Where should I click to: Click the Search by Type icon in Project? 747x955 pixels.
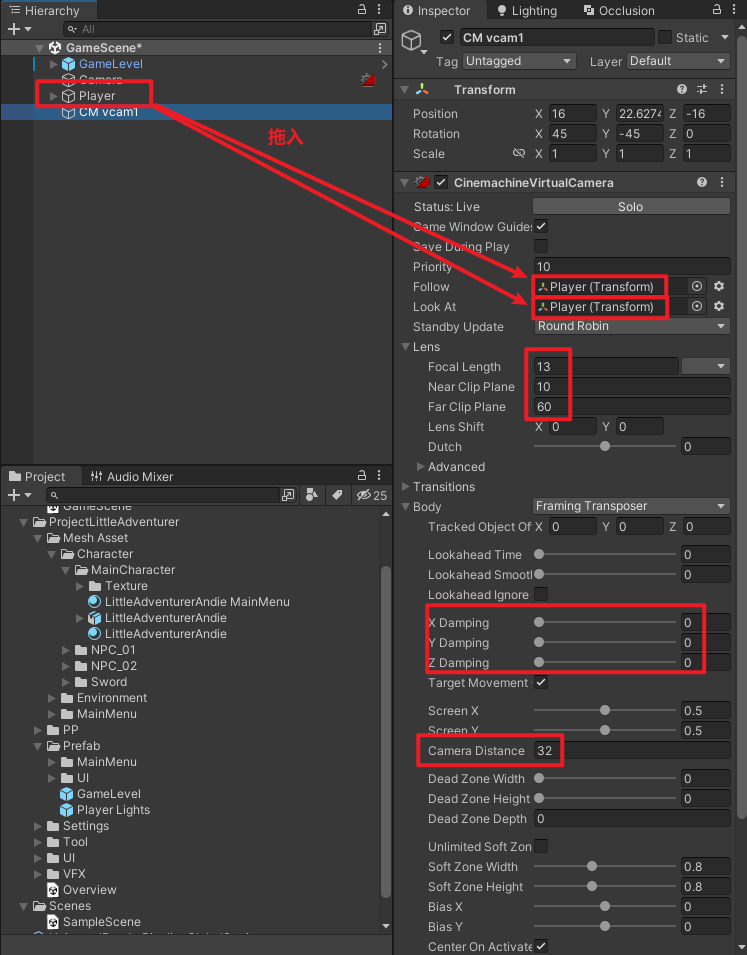312,495
